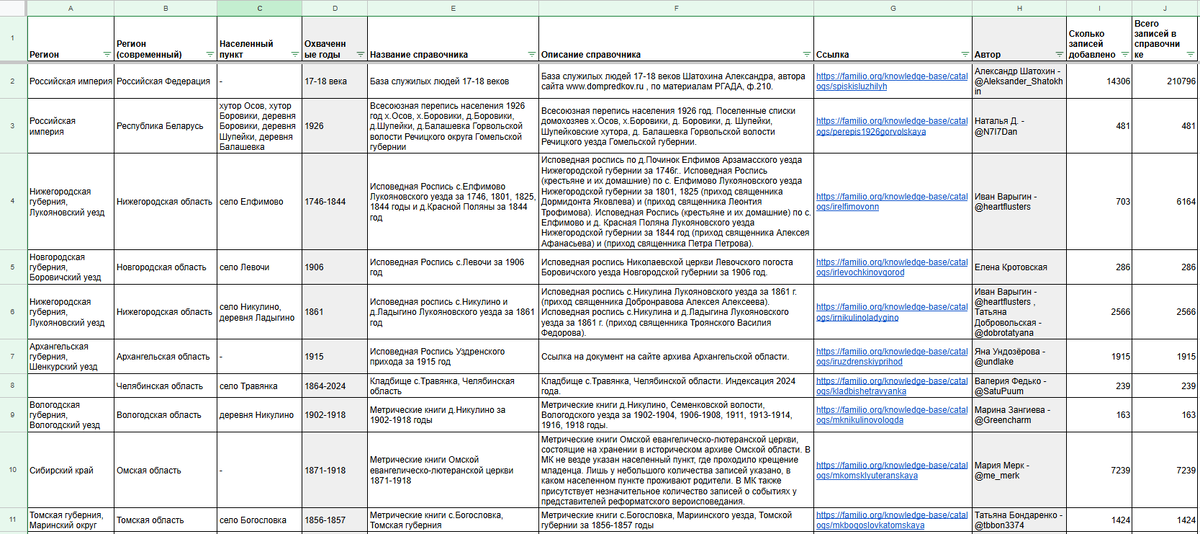
Task: Select column D by its header letter
Action: point(334,7)
